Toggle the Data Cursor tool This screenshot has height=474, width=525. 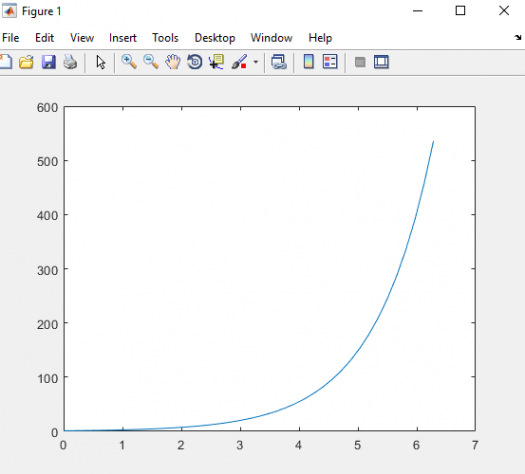[x=216, y=62]
